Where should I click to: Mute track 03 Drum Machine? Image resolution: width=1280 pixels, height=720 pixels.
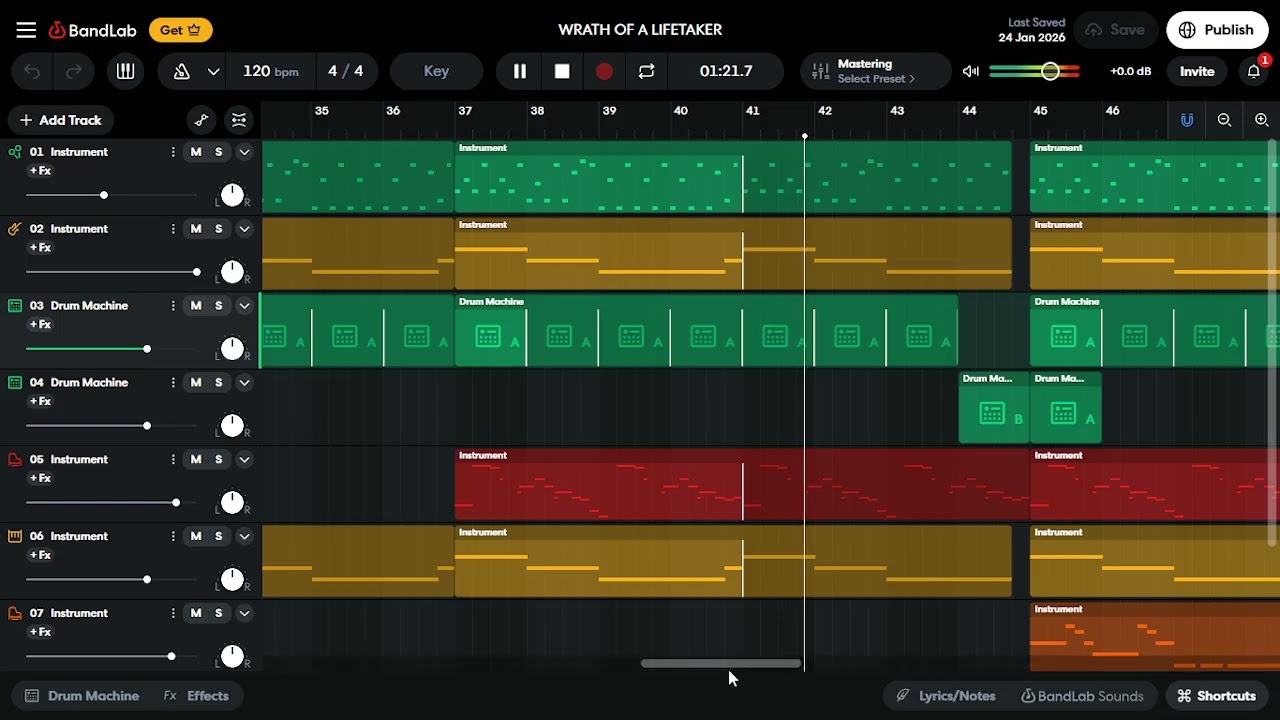click(196, 306)
